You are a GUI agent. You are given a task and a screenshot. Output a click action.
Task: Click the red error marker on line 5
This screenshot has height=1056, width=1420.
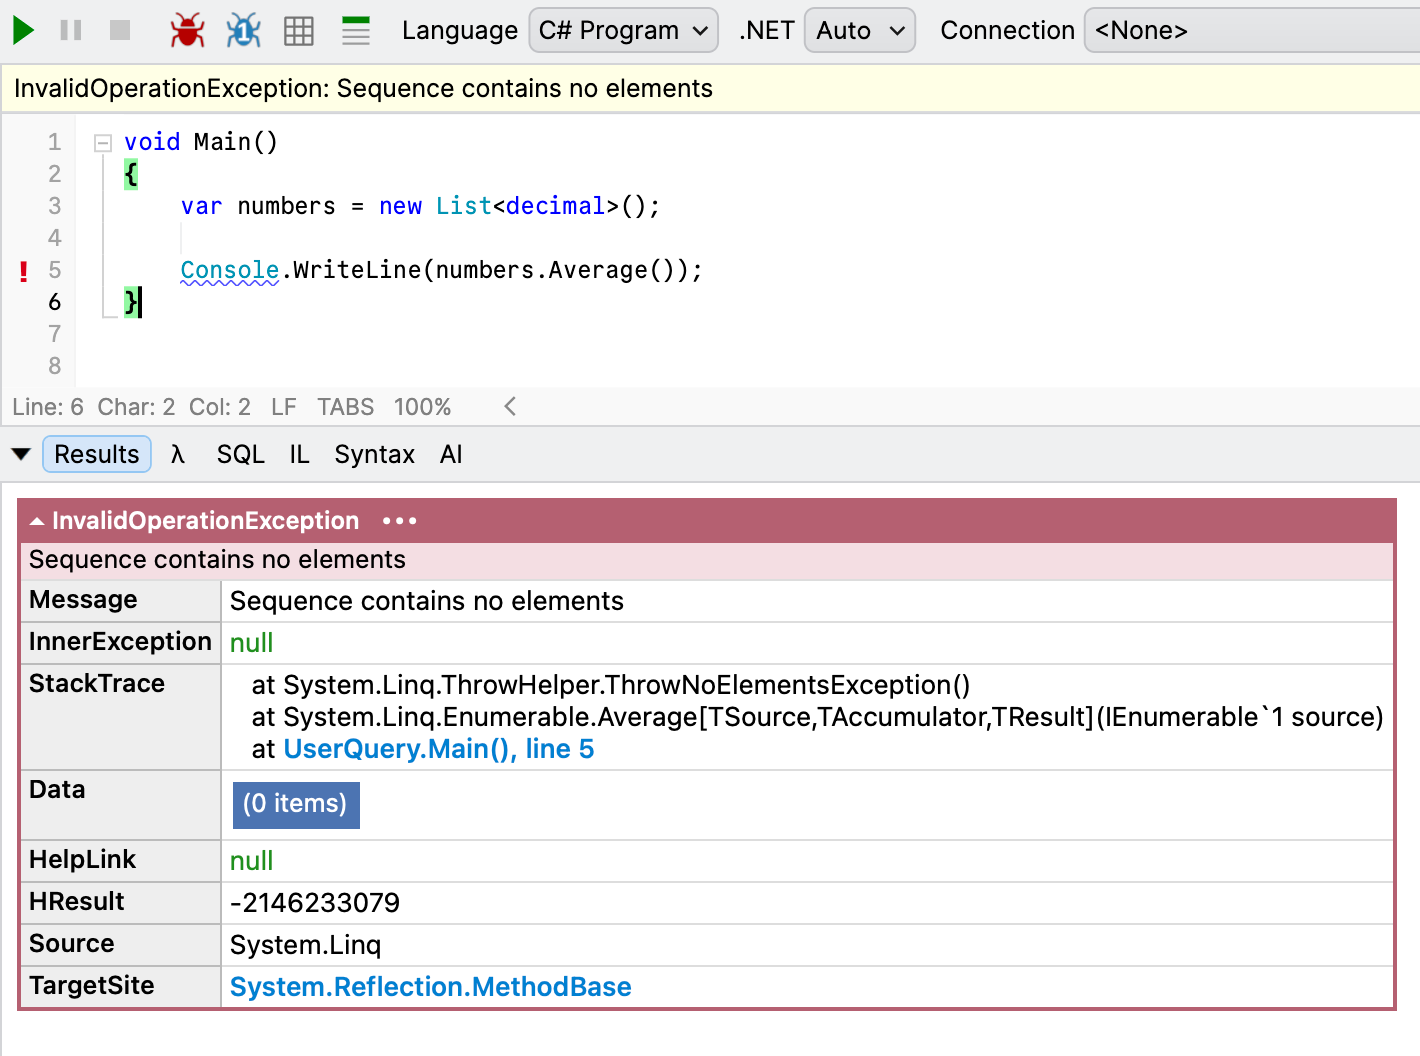tap(24, 270)
